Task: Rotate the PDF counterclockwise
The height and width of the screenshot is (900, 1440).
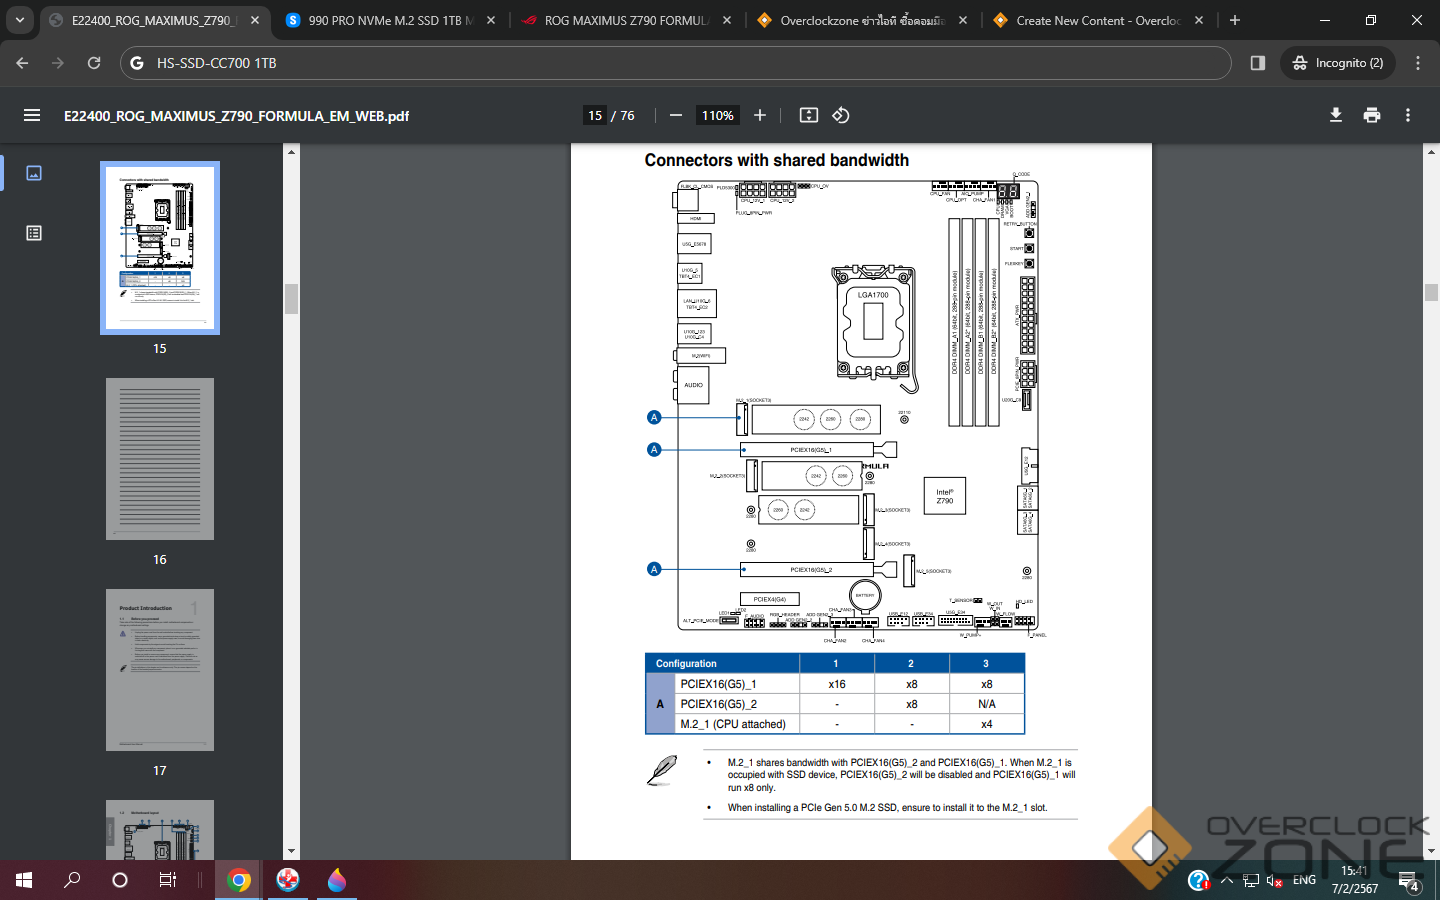Action: [x=841, y=116]
